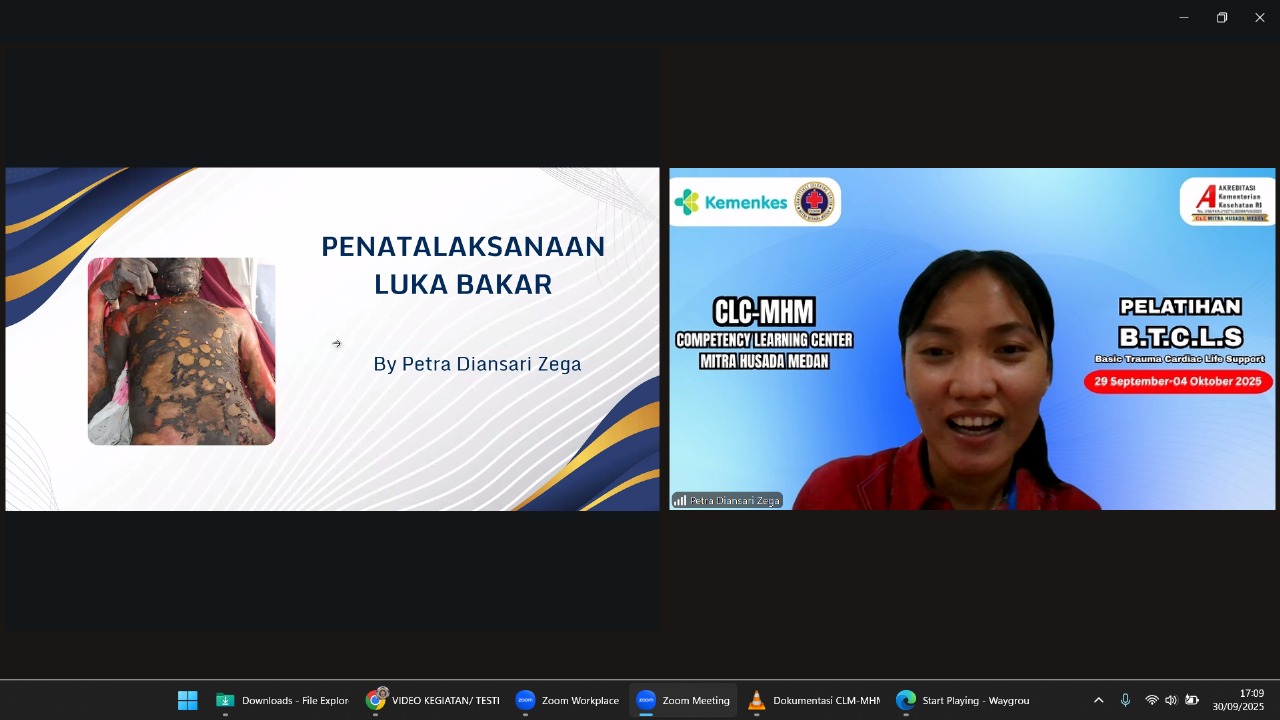Image resolution: width=1280 pixels, height=720 pixels.
Task: Open Wi-Fi network settings in tray
Action: point(1152,700)
